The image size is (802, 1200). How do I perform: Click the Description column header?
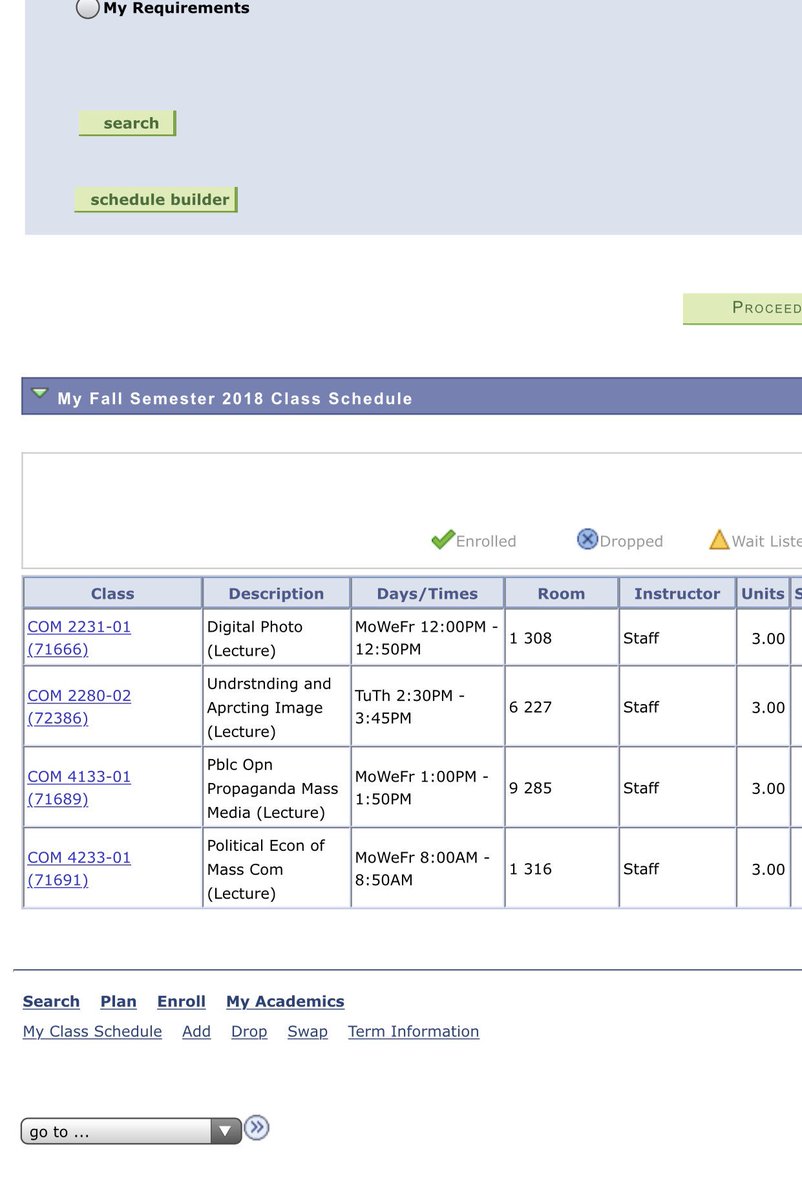click(x=276, y=593)
